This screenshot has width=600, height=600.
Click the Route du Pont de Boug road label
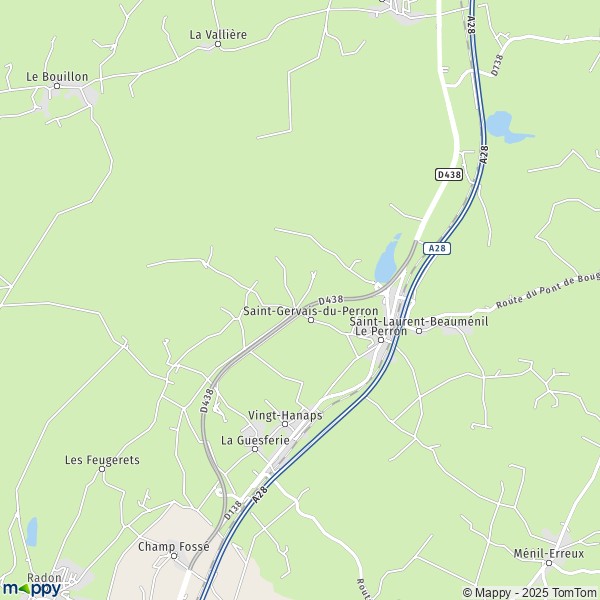tap(548, 291)
